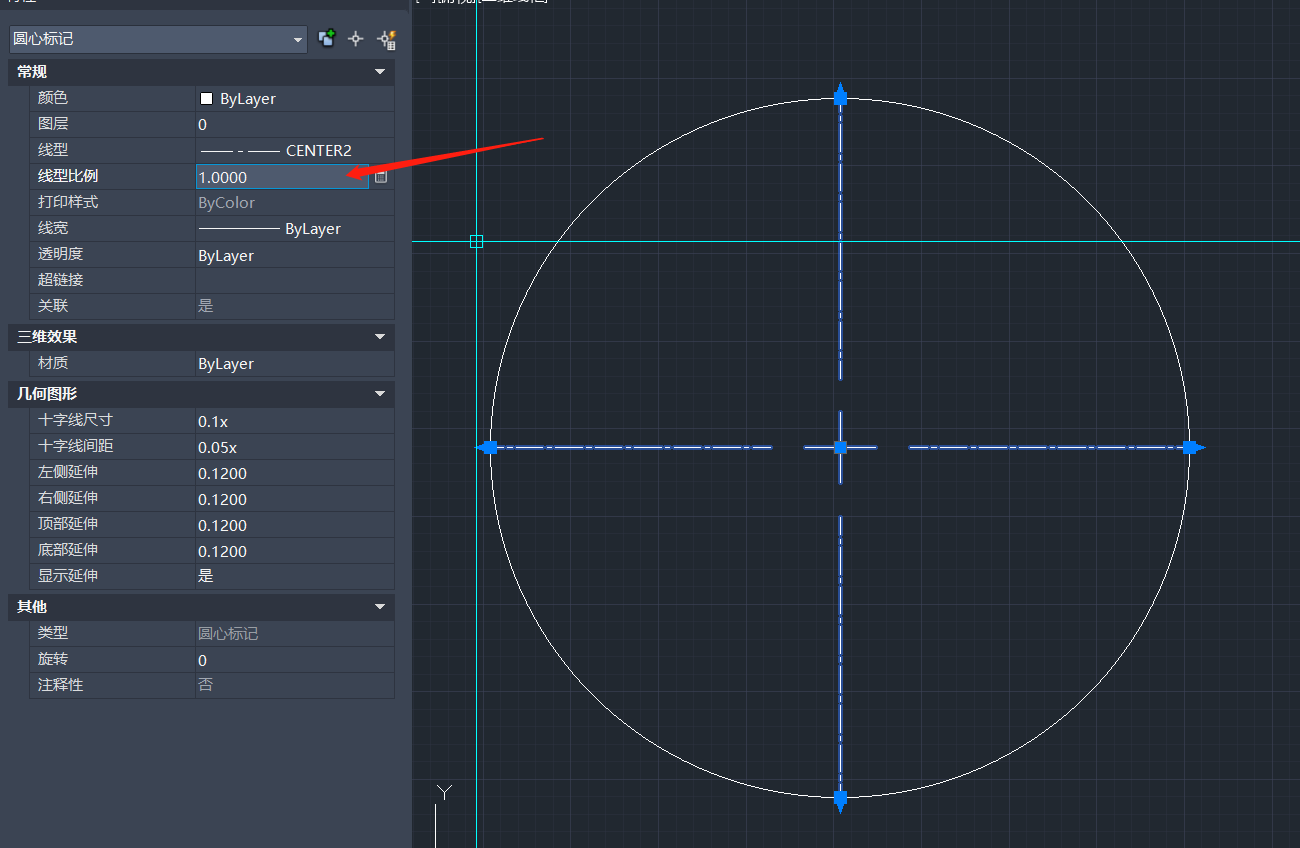Open the Quick Select icon
Screen dimensions: 1300x848
pyautogui.click(x=386, y=39)
